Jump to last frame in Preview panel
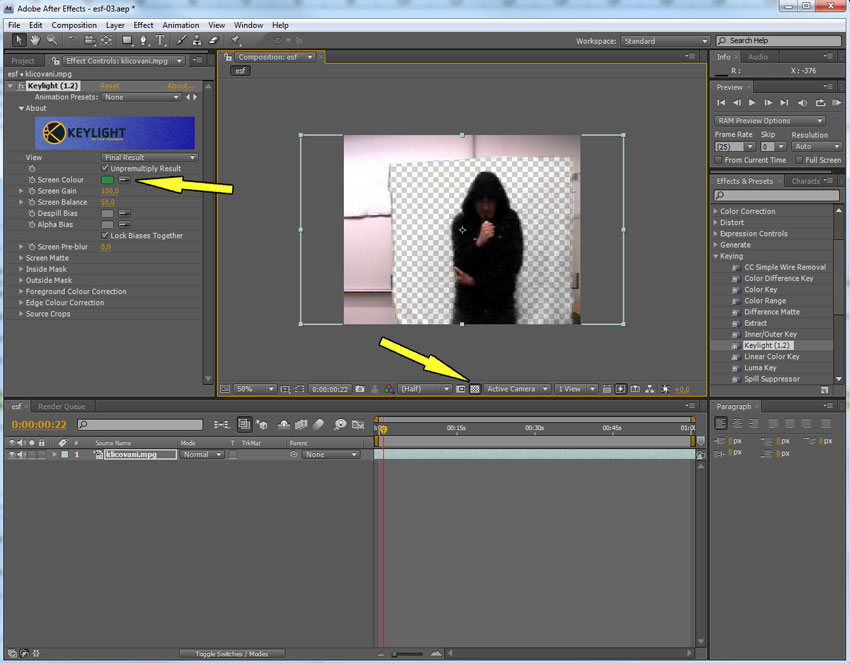850x663 pixels. click(784, 102)
